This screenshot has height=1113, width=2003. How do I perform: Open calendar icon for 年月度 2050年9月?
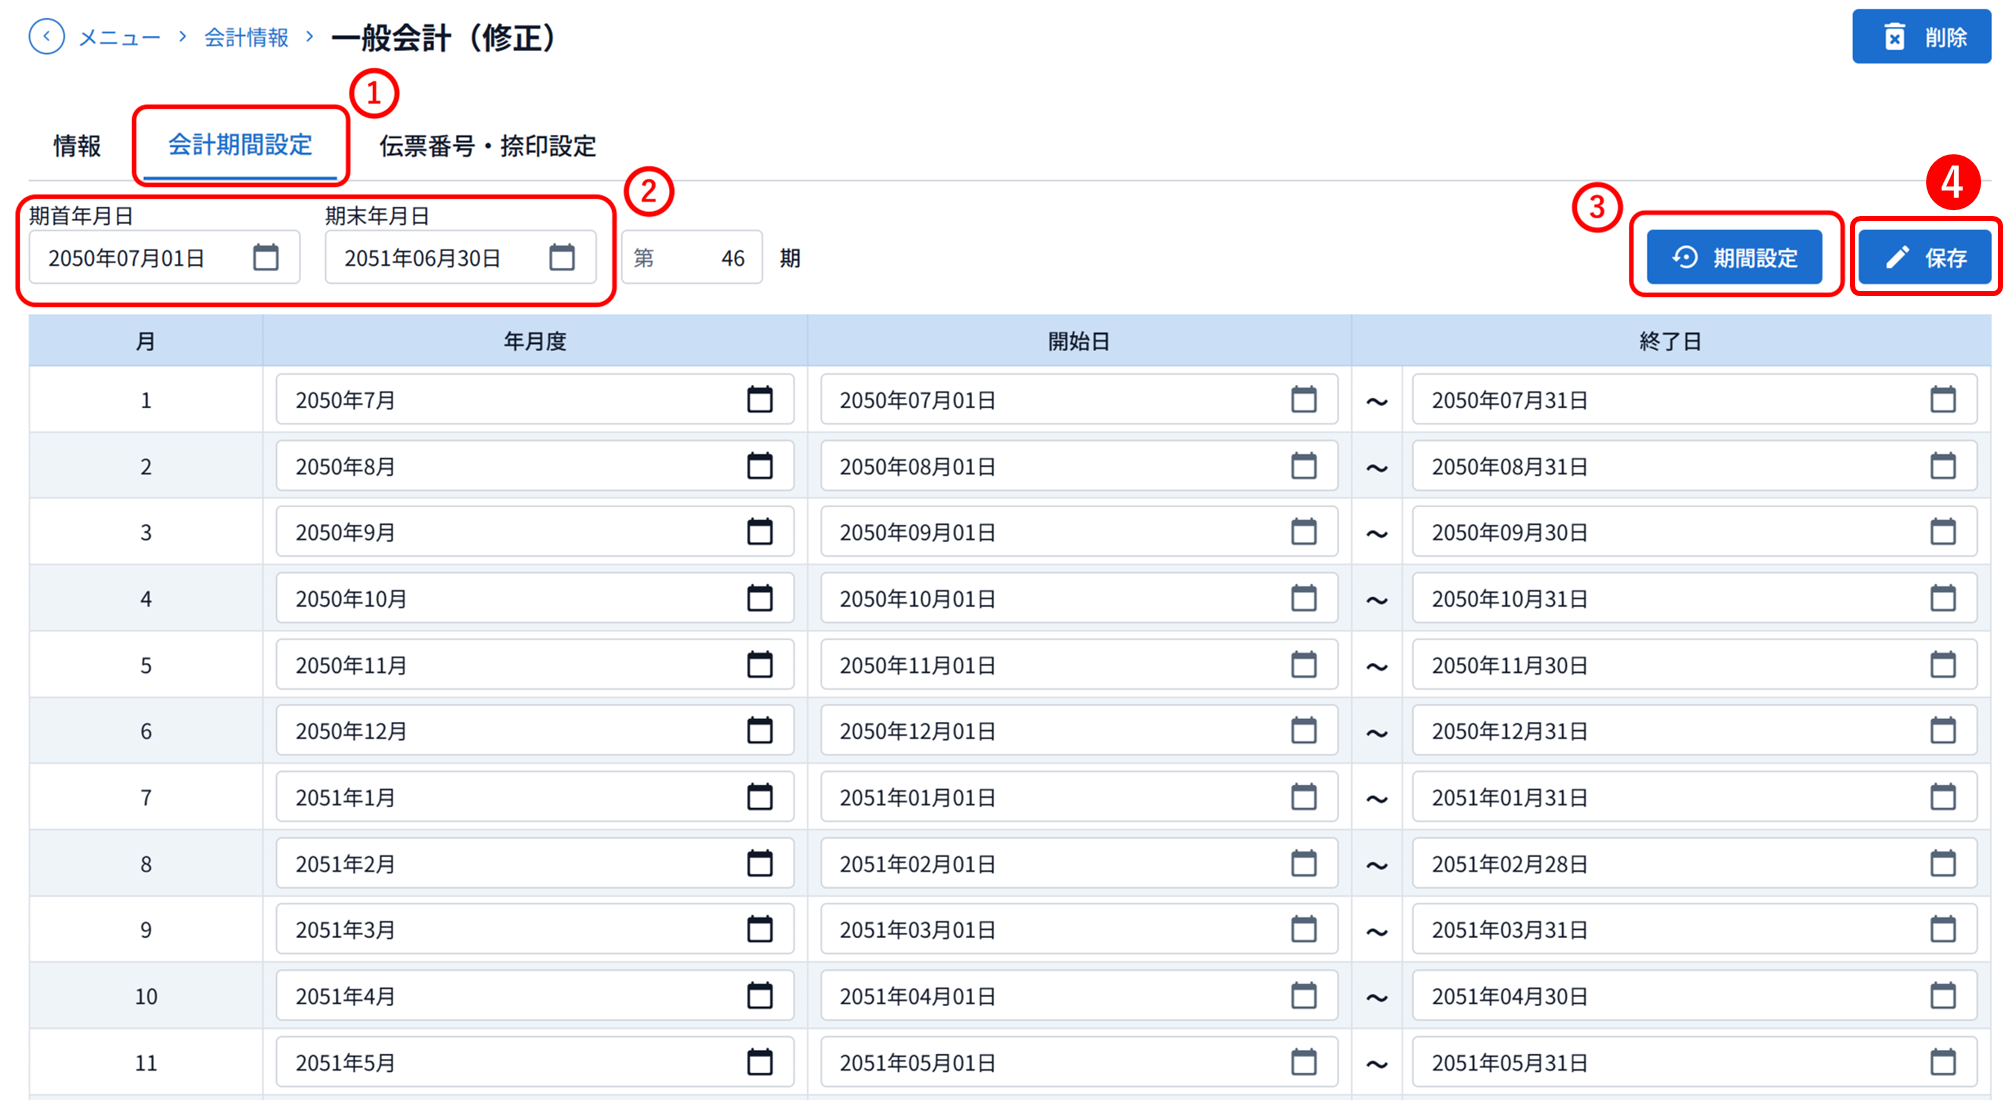(x=760, y=531)
